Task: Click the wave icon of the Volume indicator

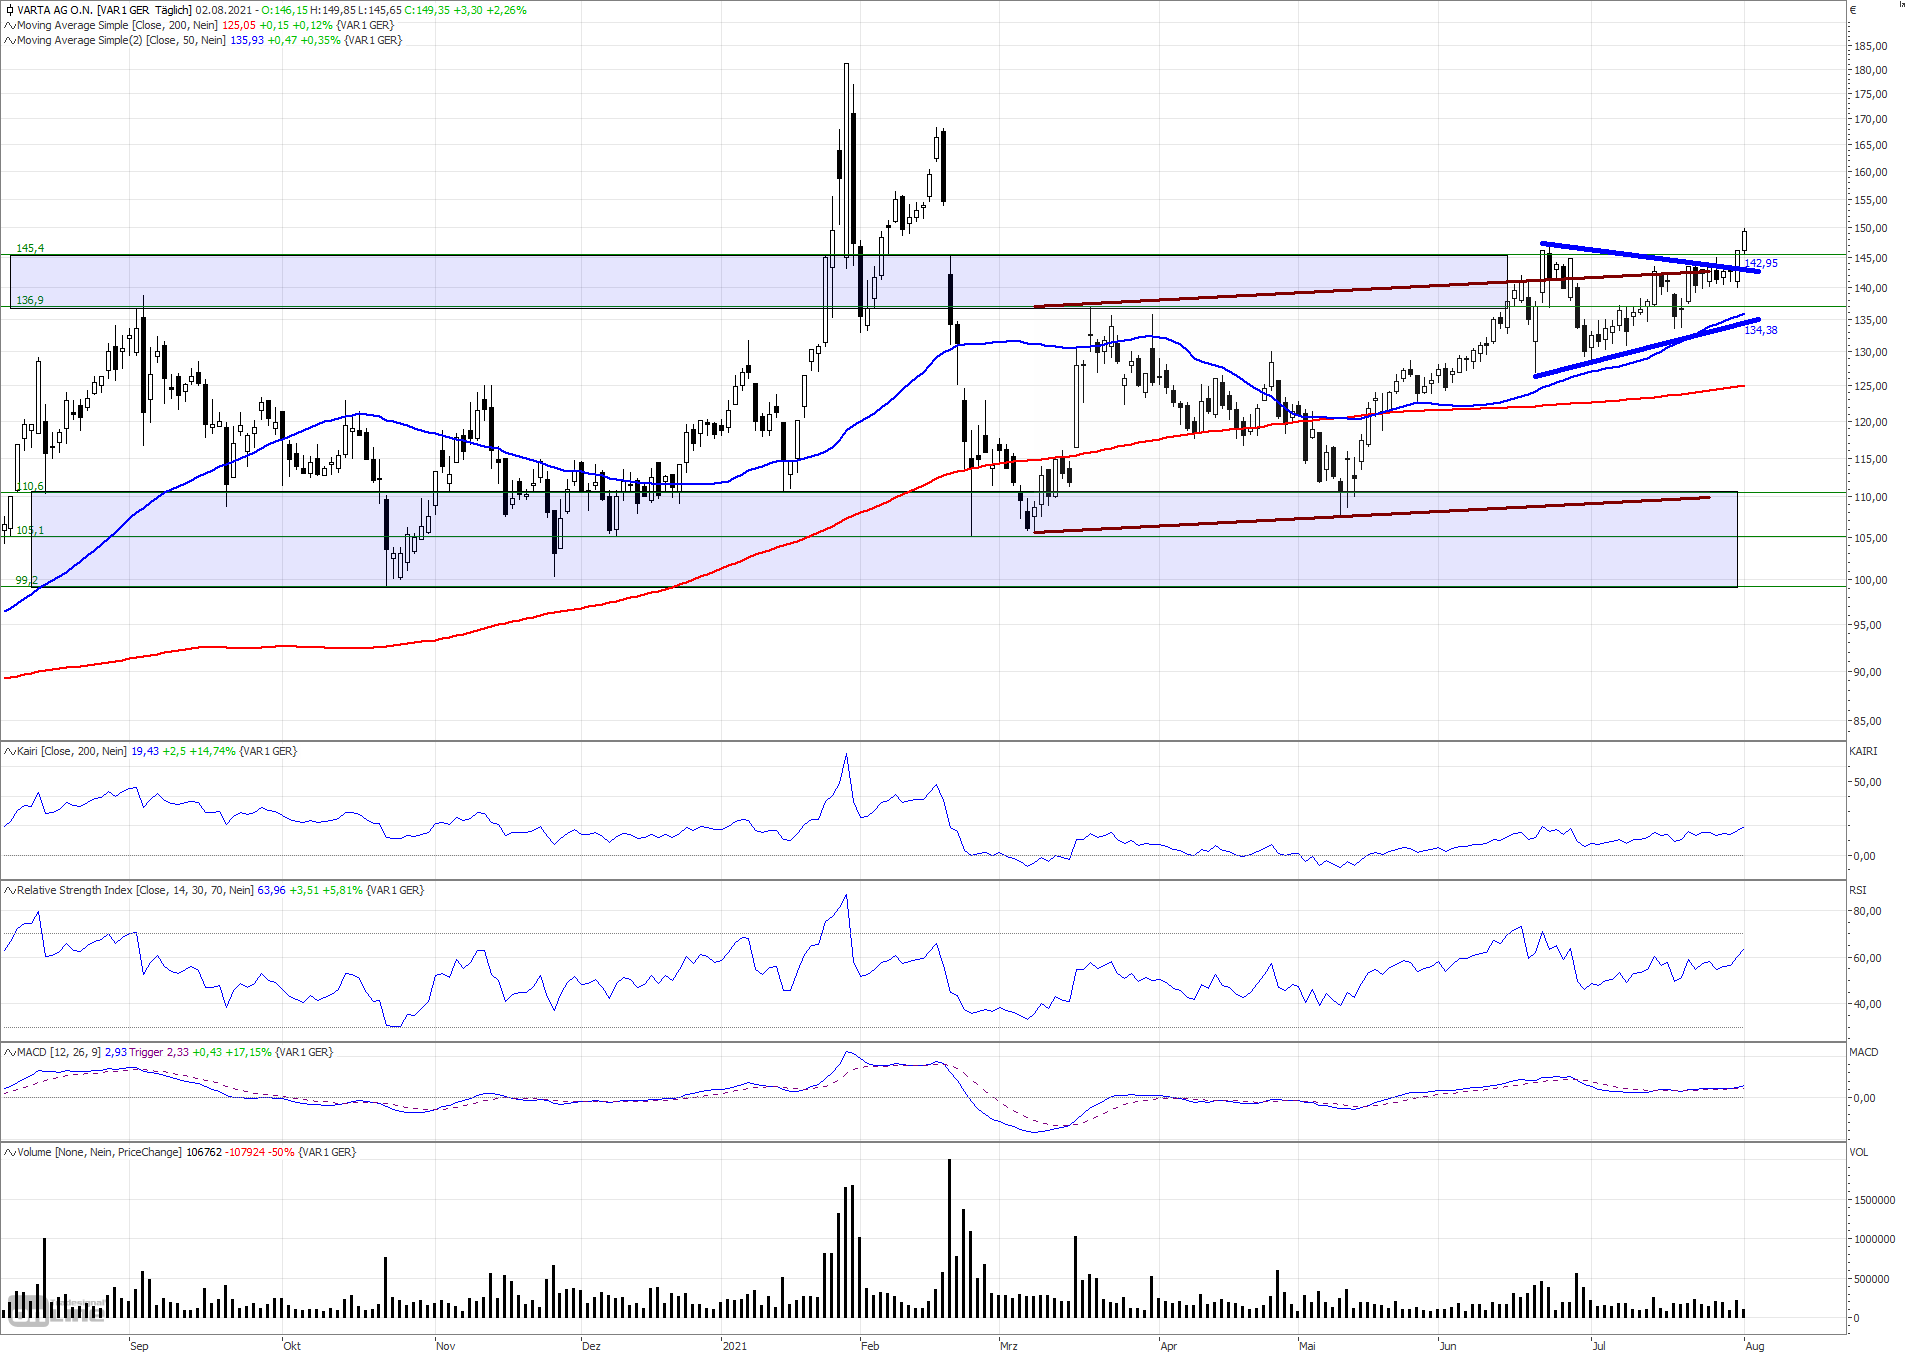Action: (9, 1152)
